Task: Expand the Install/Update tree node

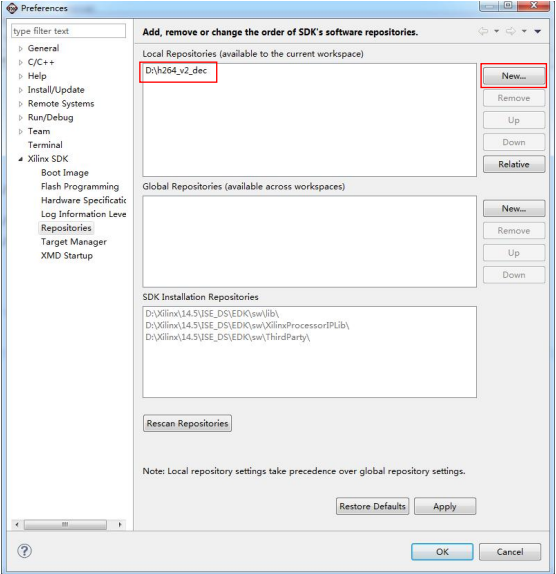Action: (x=20, y=90)
